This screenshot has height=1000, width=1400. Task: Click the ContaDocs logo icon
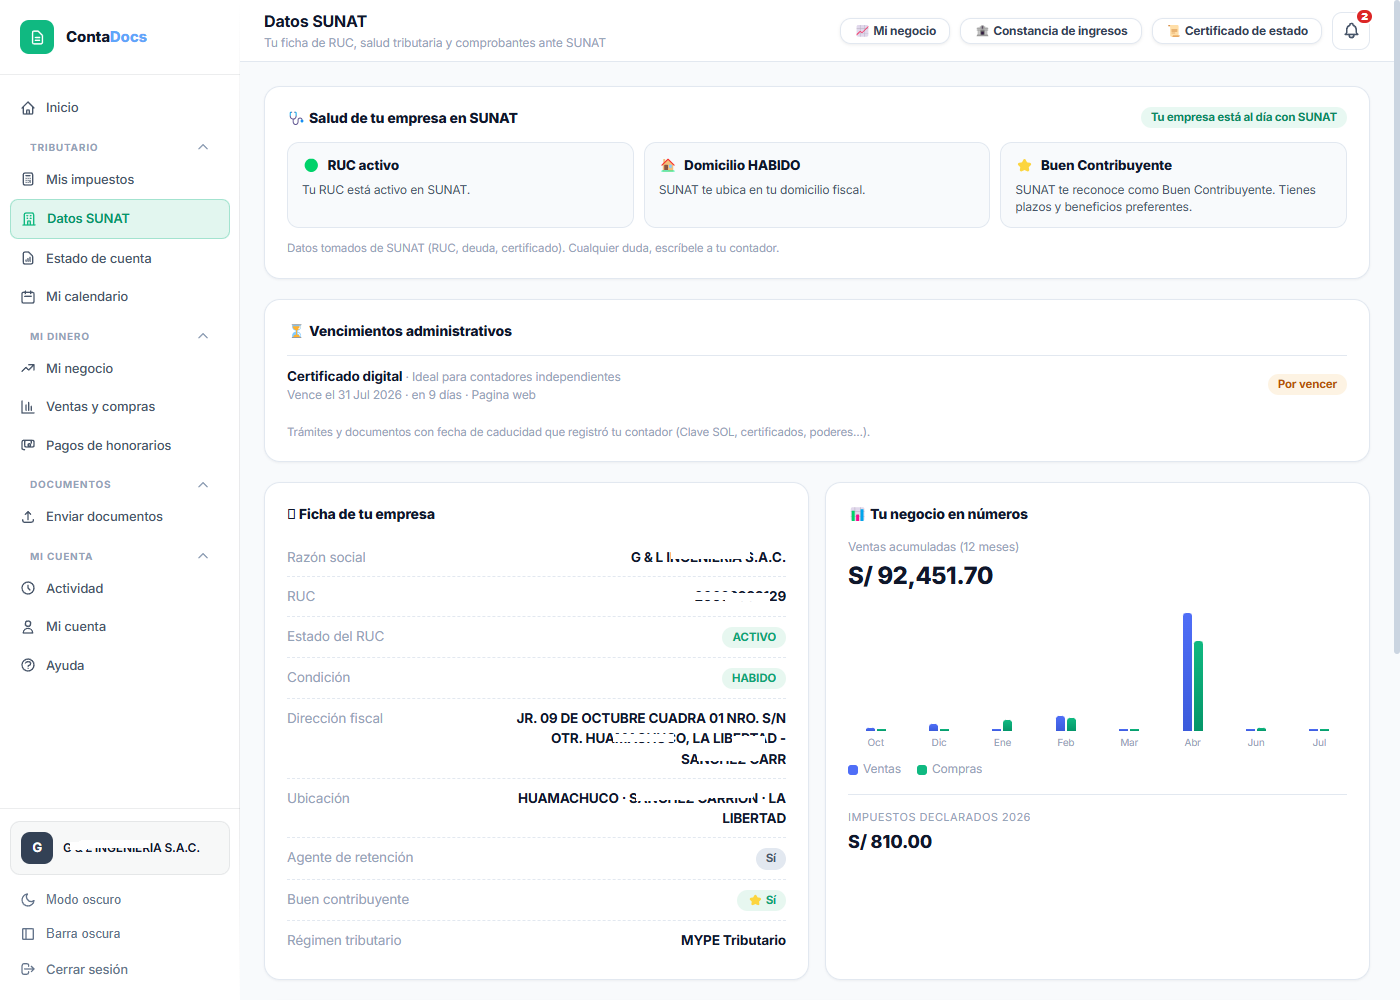point(37,37)
